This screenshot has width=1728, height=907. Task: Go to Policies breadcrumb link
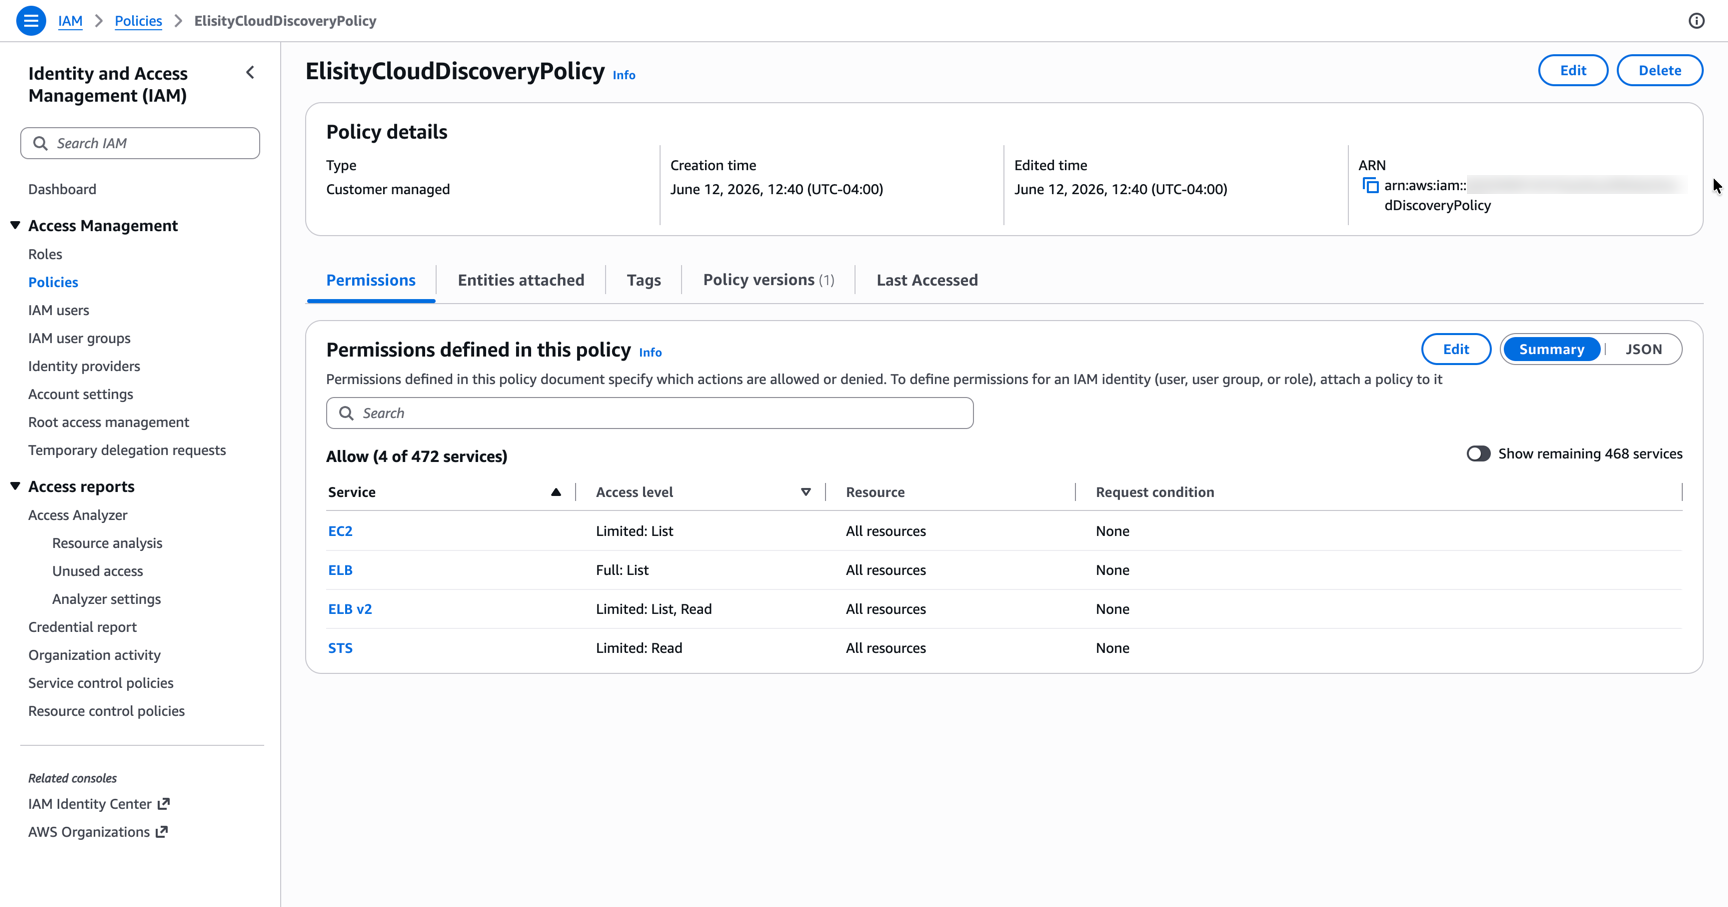tap(138, 21)
